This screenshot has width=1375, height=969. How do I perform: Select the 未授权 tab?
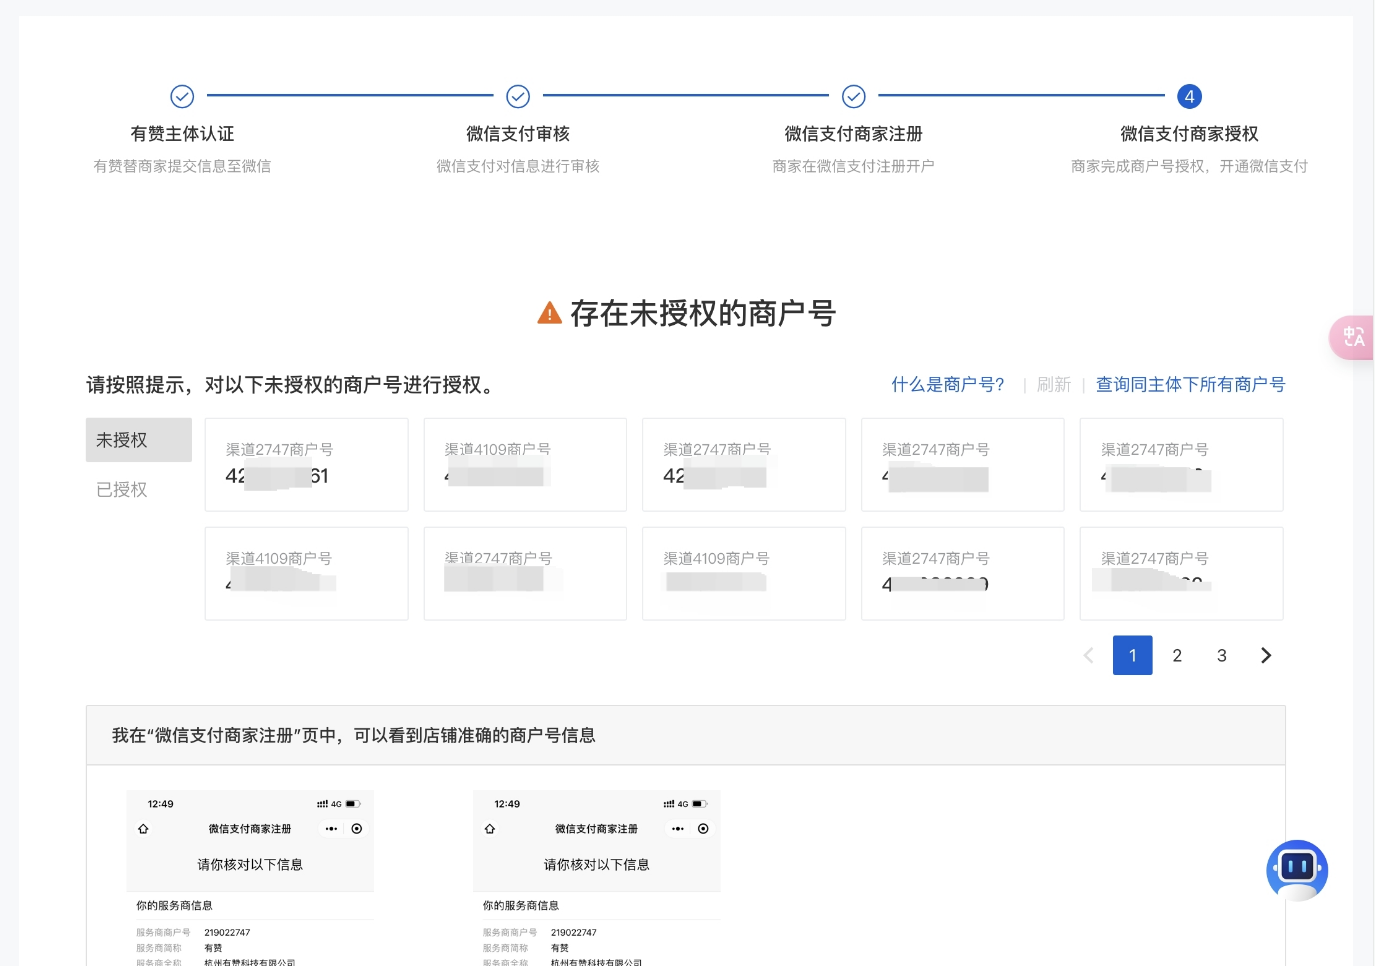[x=121, y=440]
